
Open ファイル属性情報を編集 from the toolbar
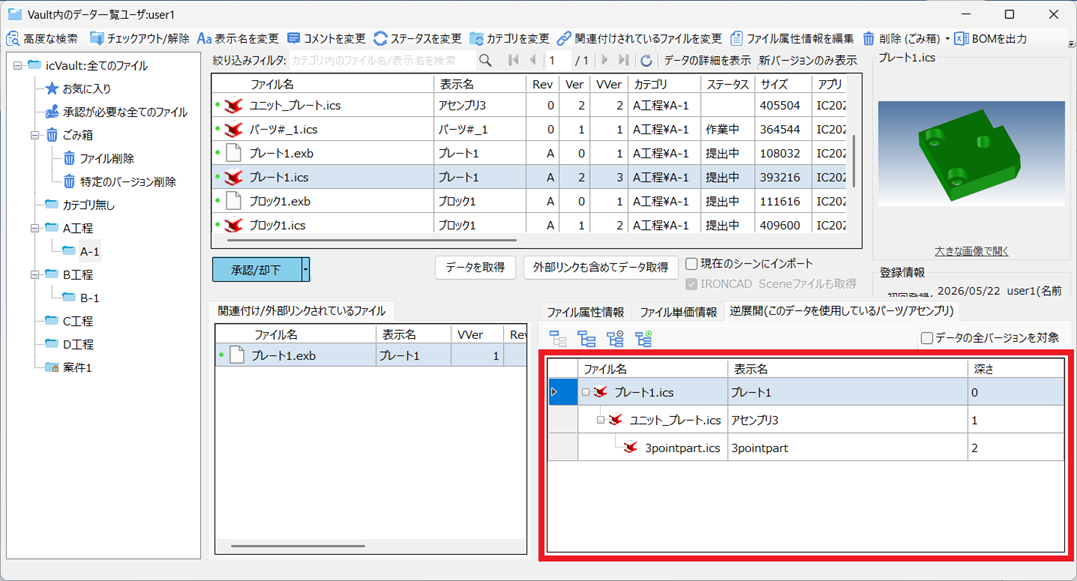(x=792, y=38)
